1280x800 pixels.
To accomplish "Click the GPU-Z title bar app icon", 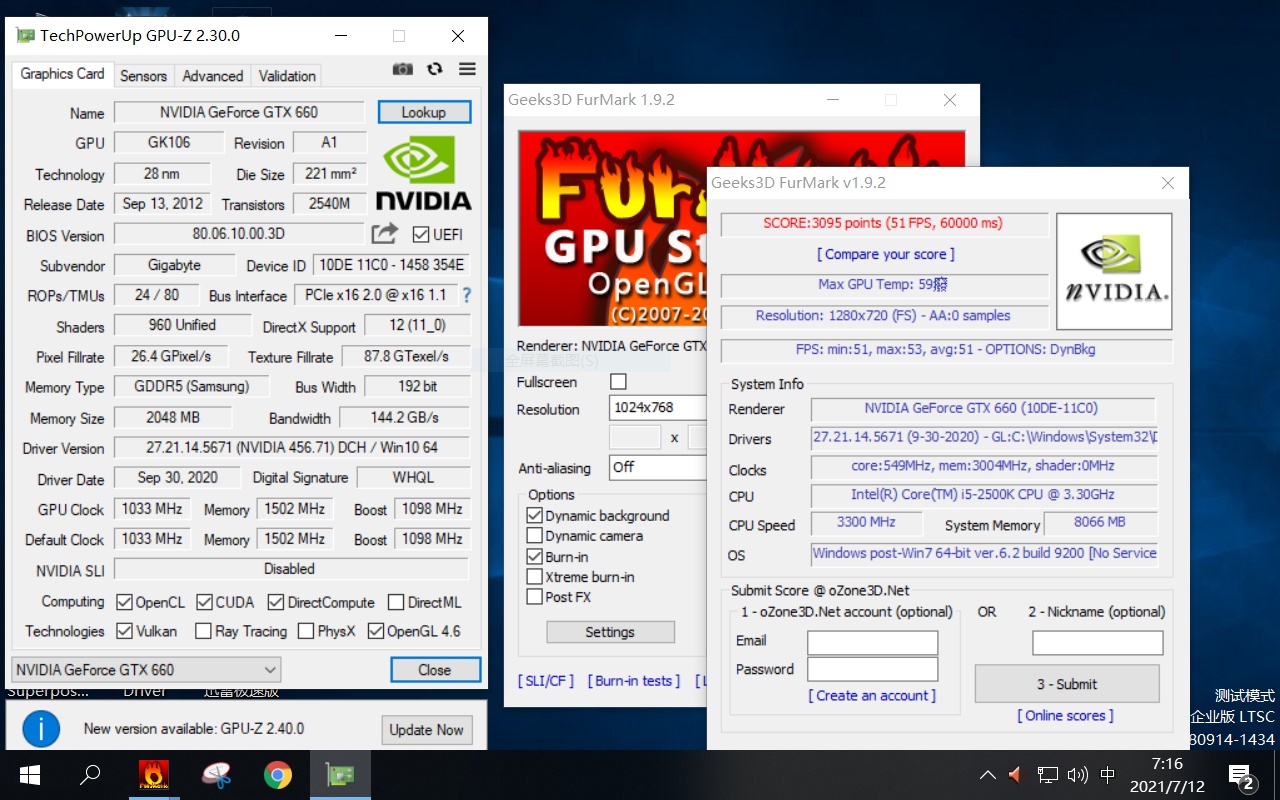I will (x=25, y=36).
